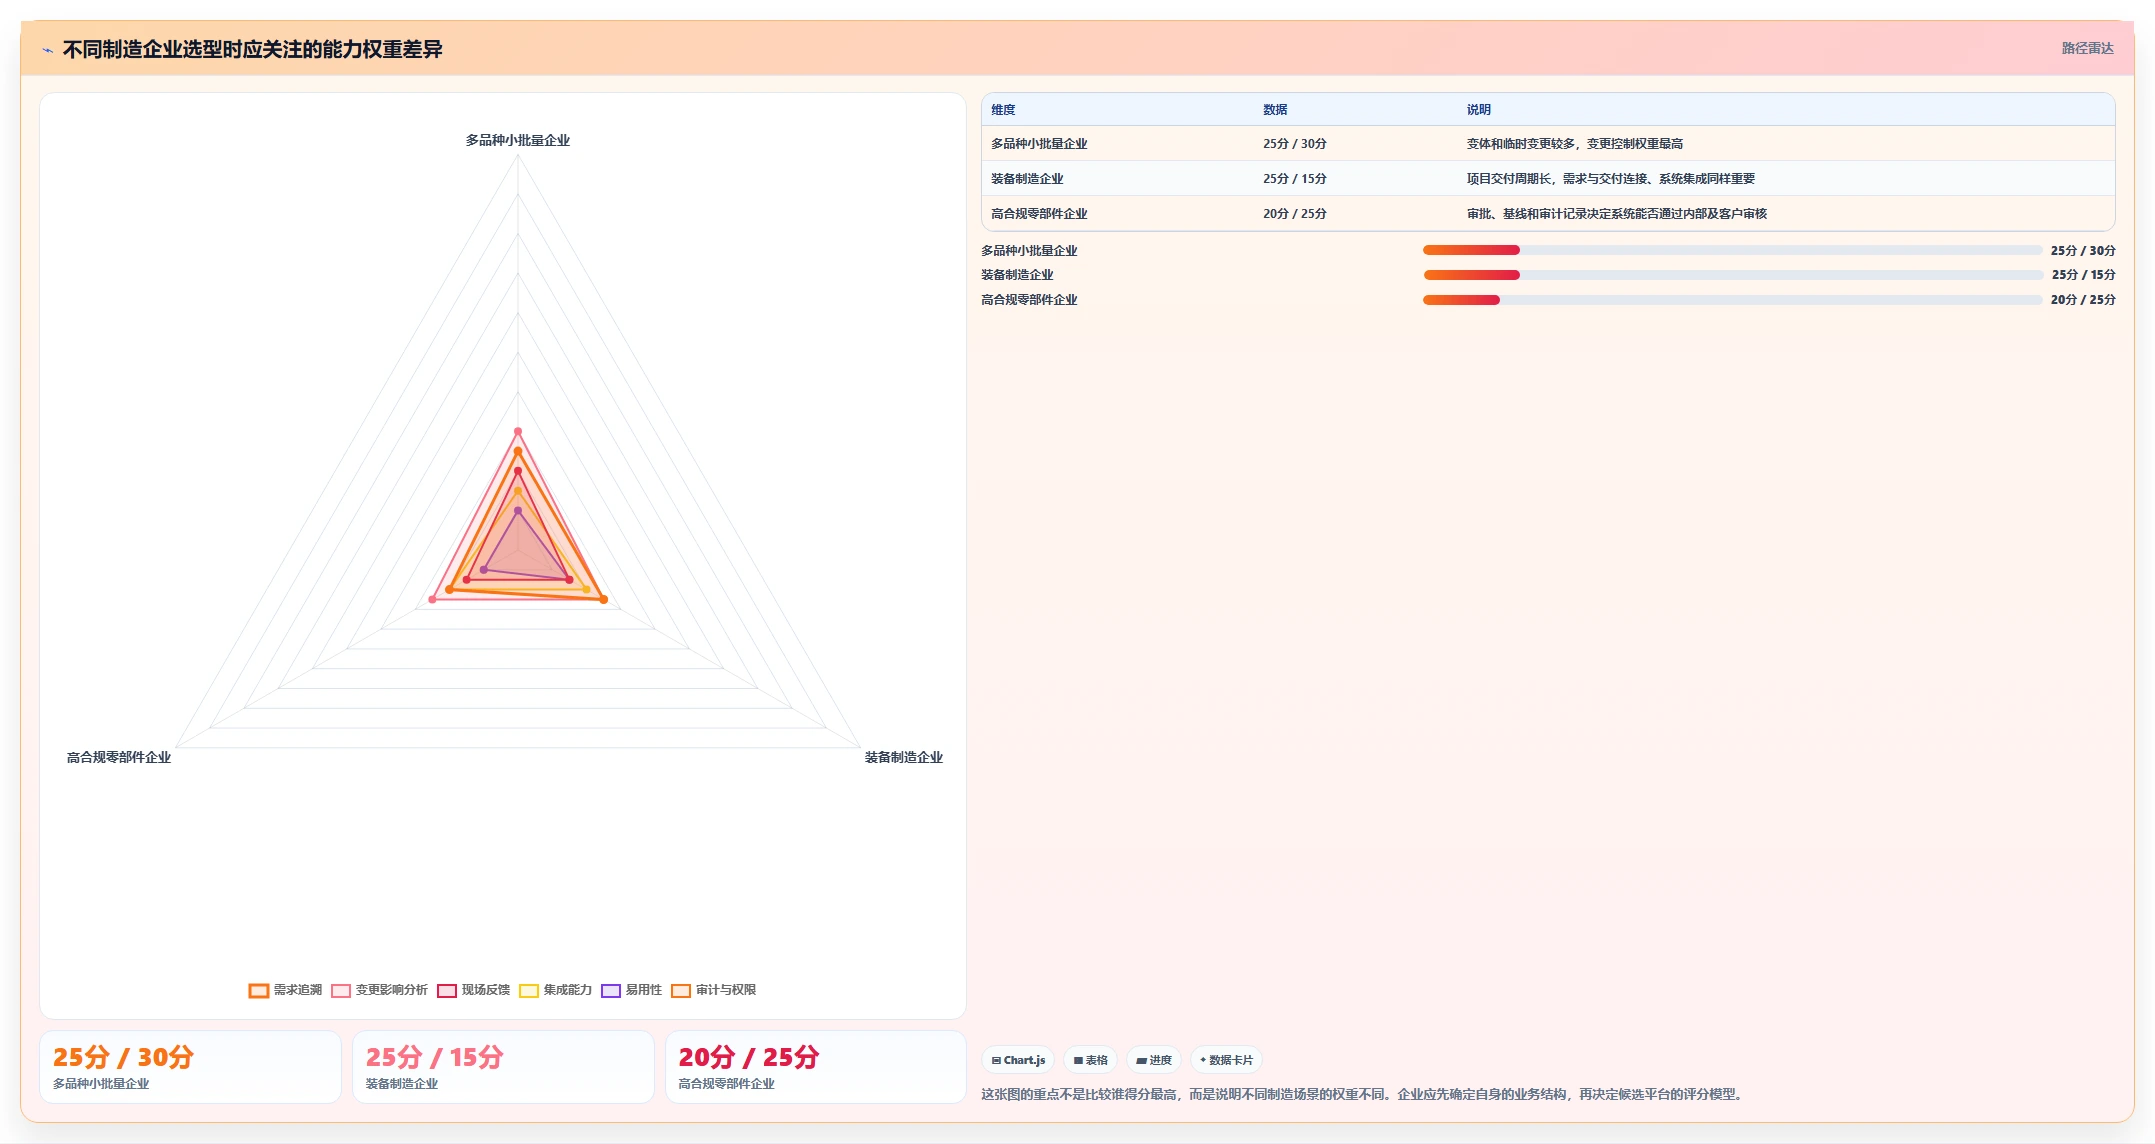This screenshot has width=2155, height=1144.
Task: Select the Chart.js tag chip
Action: (x=1018, y=1060)
